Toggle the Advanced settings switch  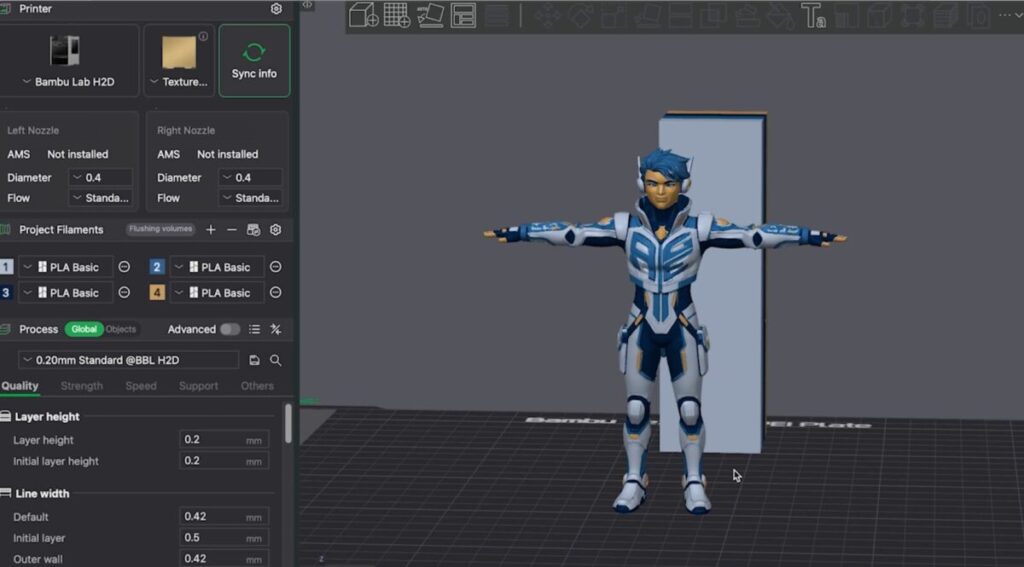click(x=230, y=329)
